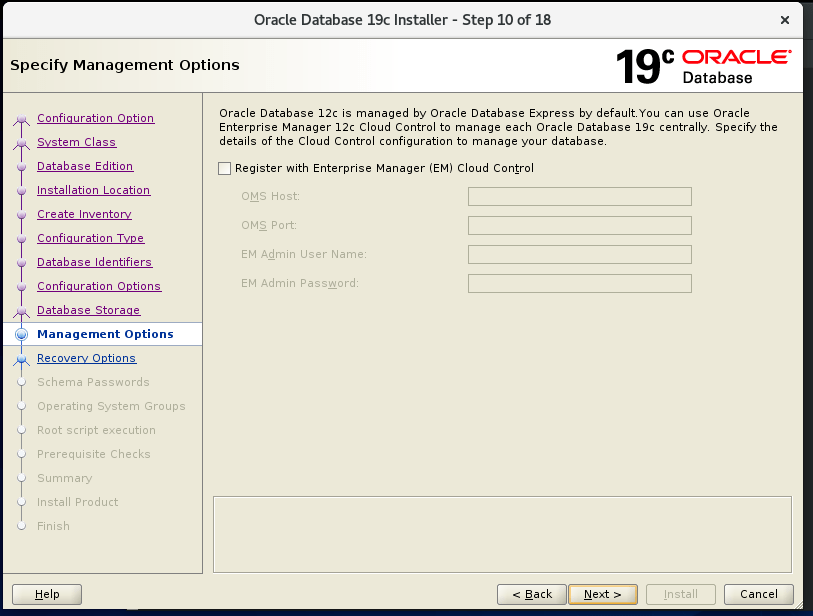This screenshot has height=616, width=813.
Task: Click the OMS Port input field
Action: point(580,226)
